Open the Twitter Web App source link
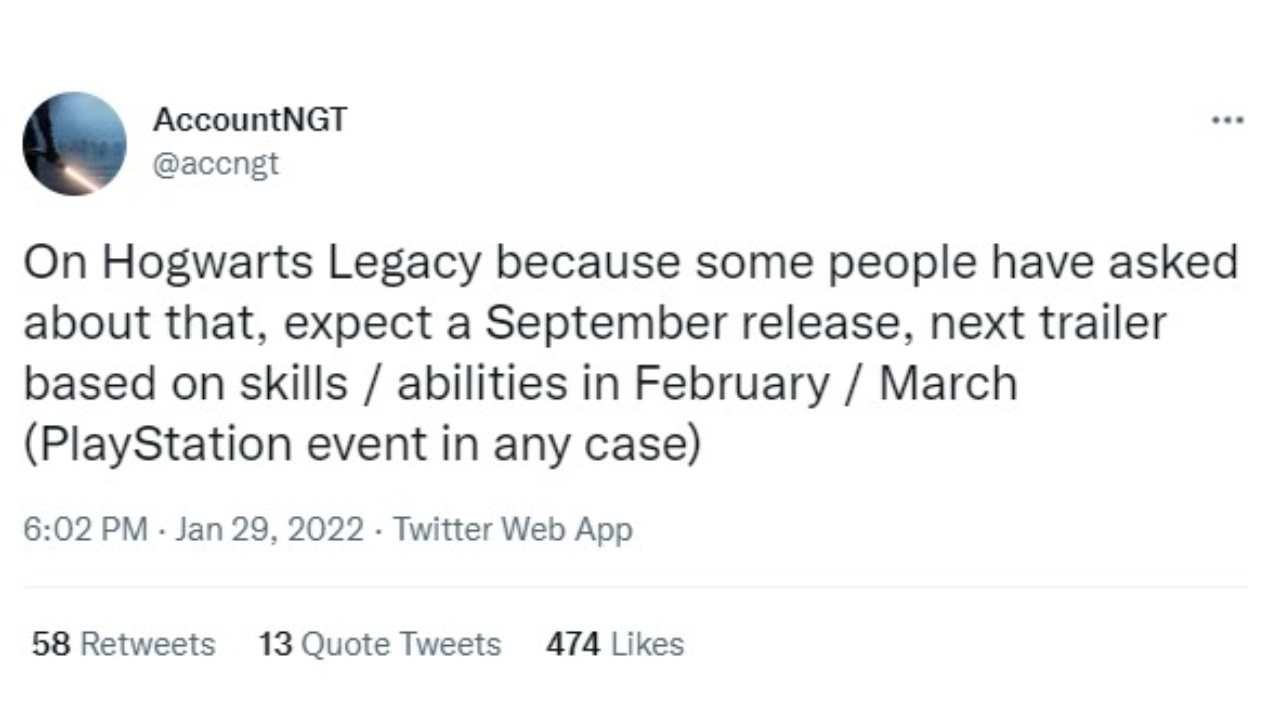Image resolution: width=1280 pixels, height=720 pixels. pos(513,529)
